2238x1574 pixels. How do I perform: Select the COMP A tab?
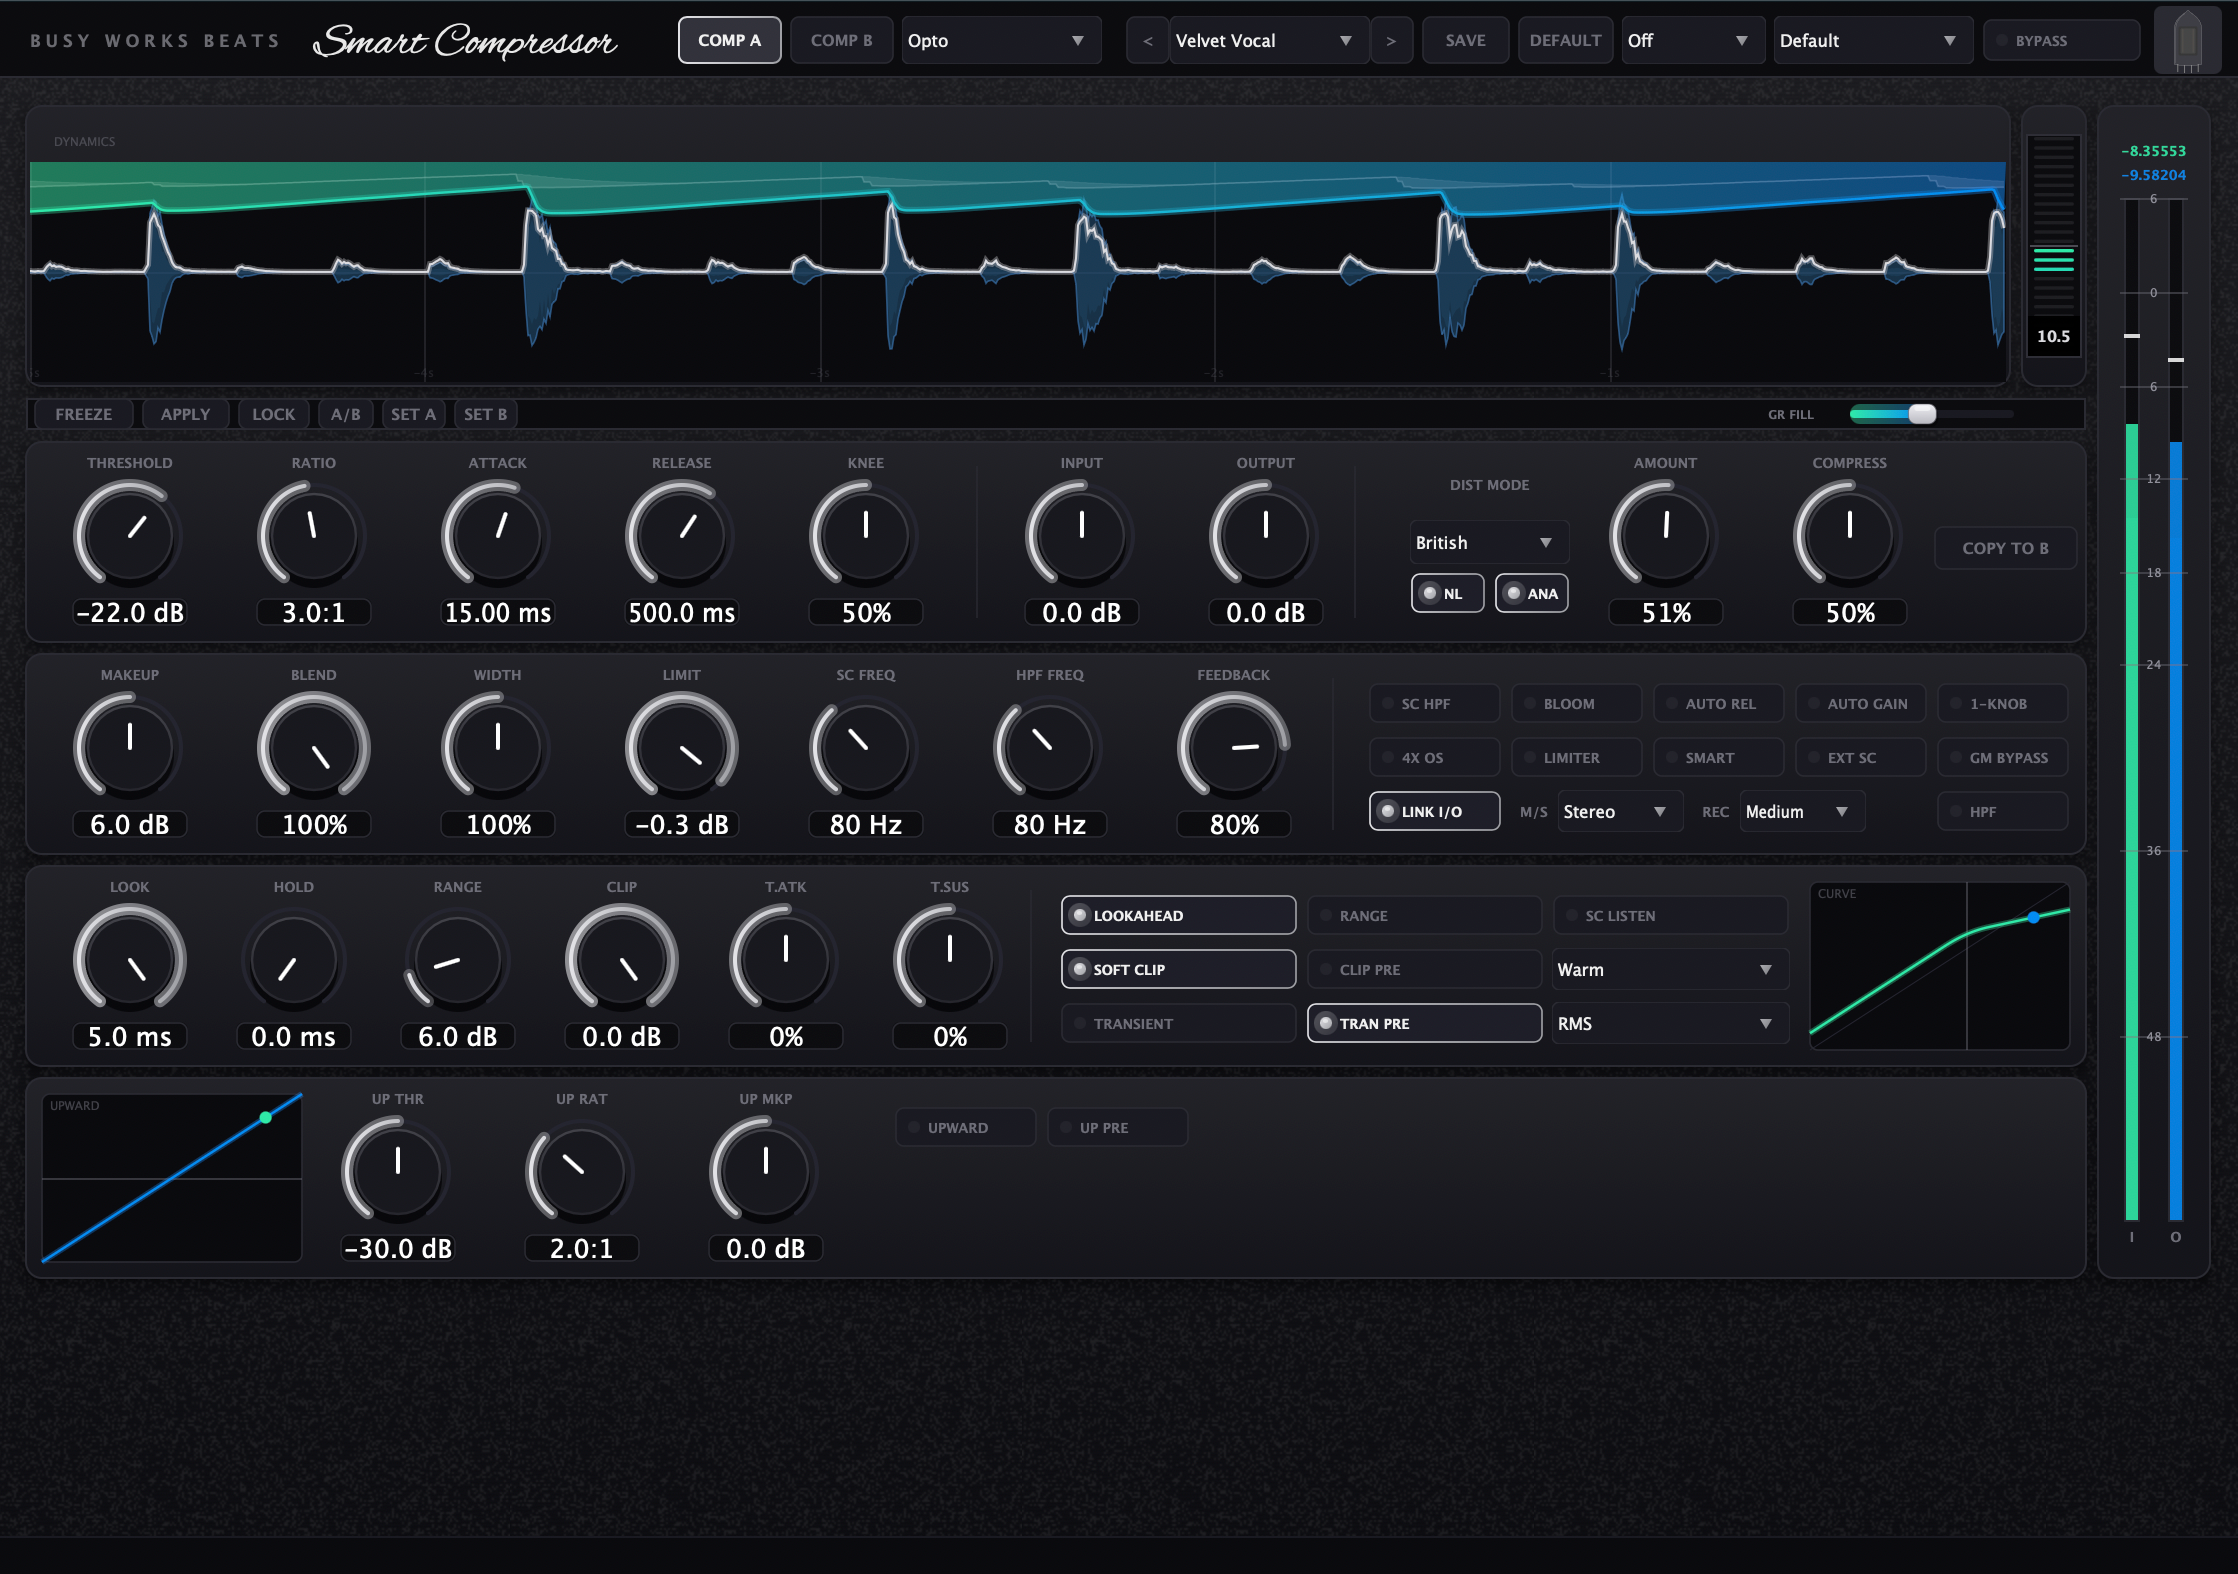point(729,41)
